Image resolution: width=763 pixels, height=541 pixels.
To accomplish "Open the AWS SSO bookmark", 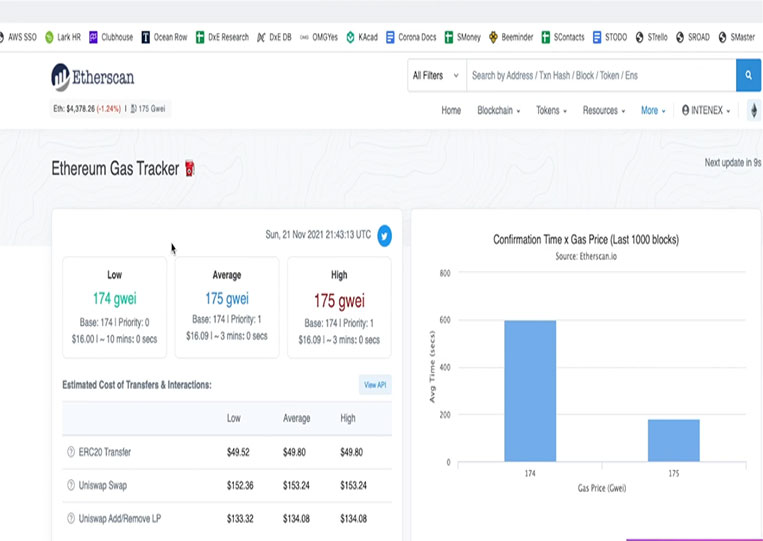I will tap(18, 37).
